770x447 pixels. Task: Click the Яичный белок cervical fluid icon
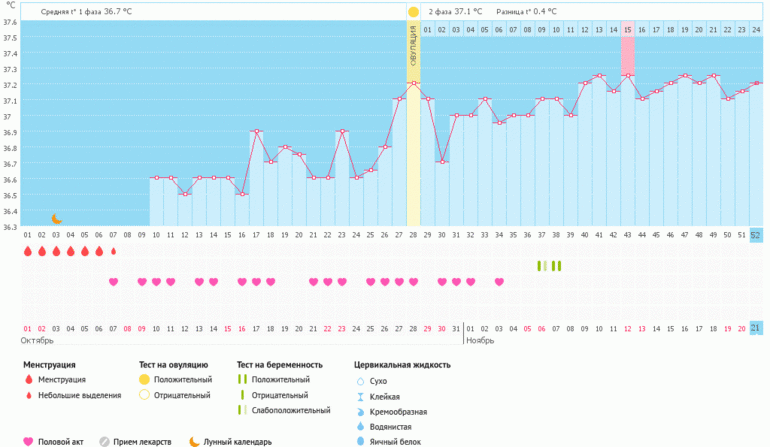coord(360,440)
